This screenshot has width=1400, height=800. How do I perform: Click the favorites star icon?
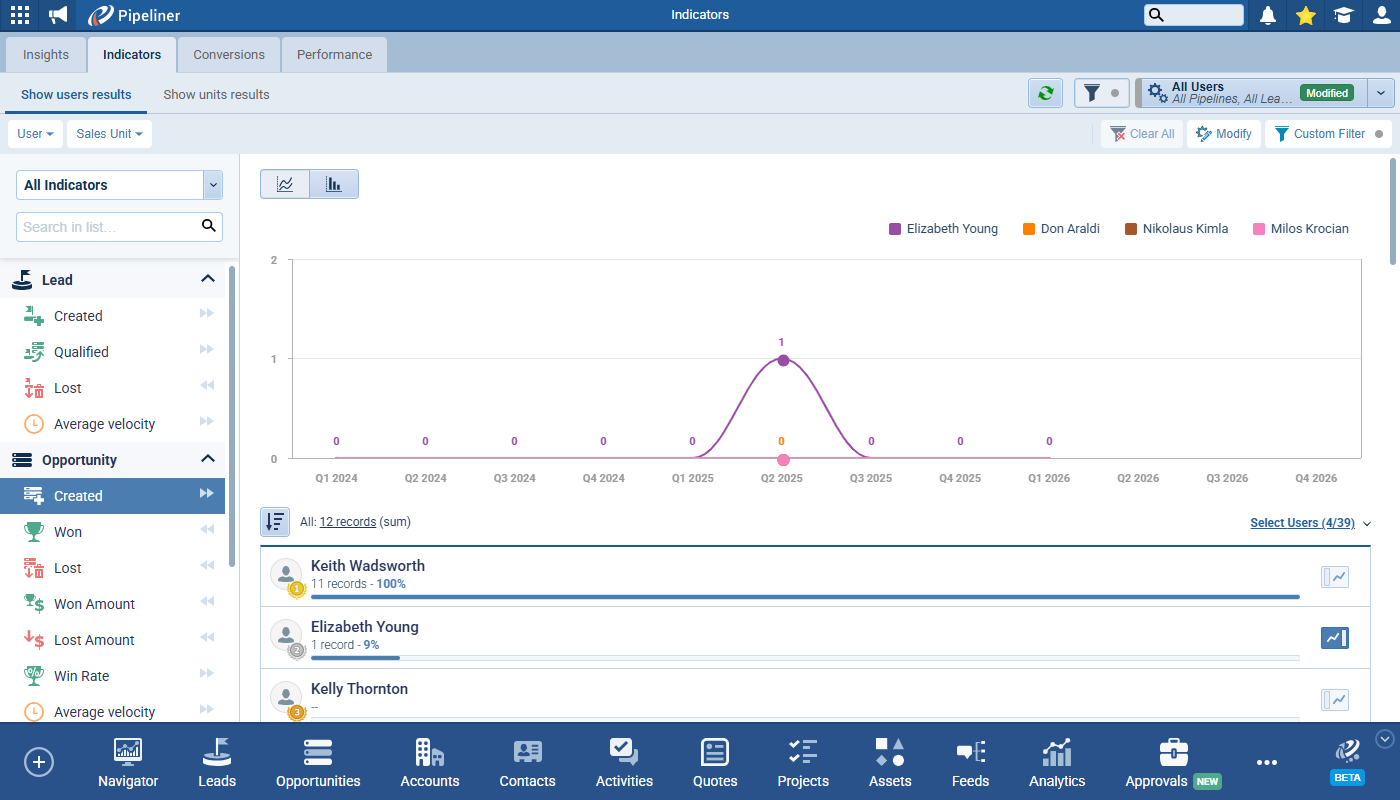tap(1306, 15)
